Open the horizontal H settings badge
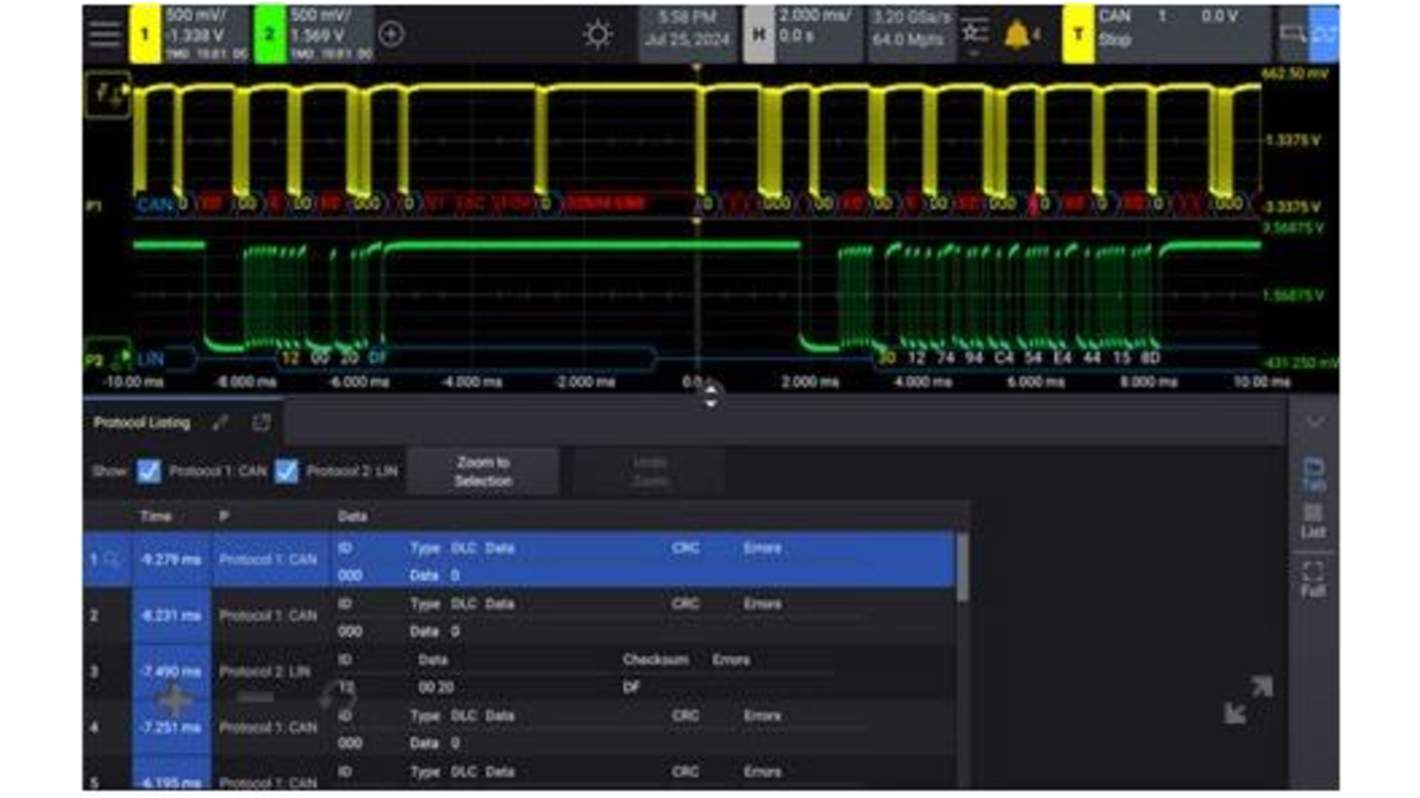 [759, 34]
